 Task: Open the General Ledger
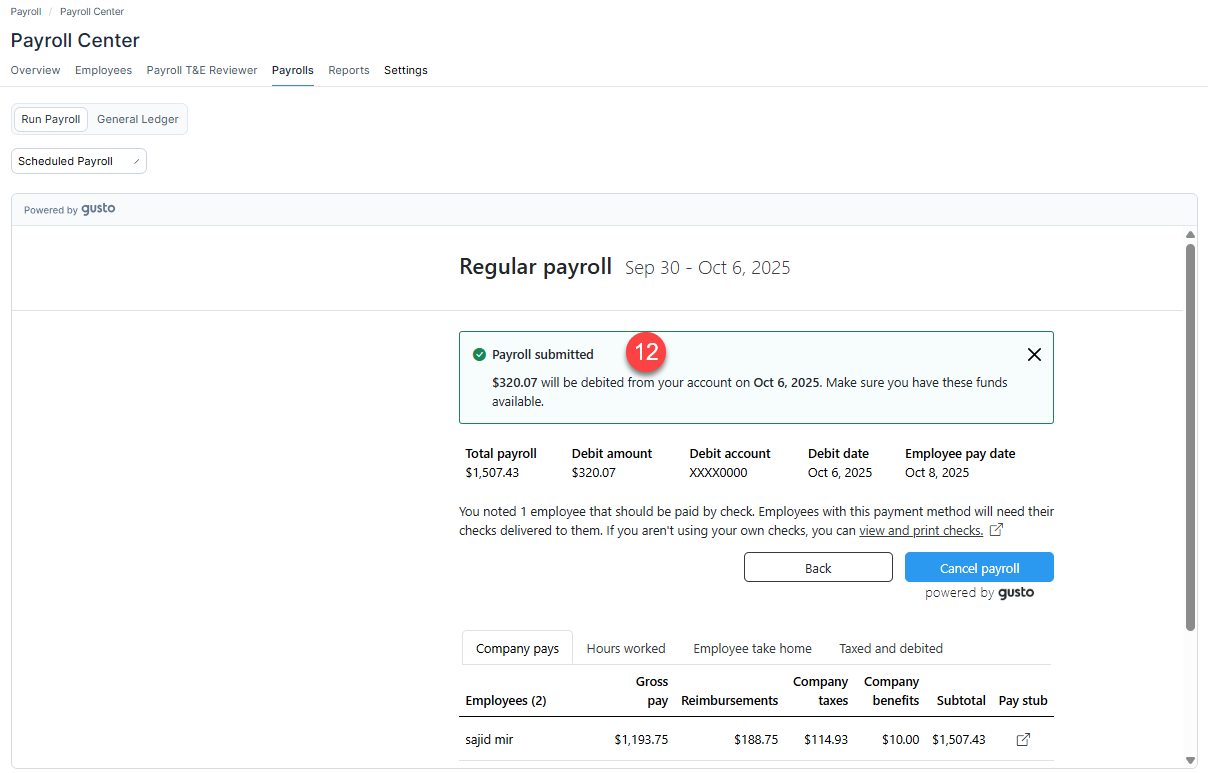137,119
